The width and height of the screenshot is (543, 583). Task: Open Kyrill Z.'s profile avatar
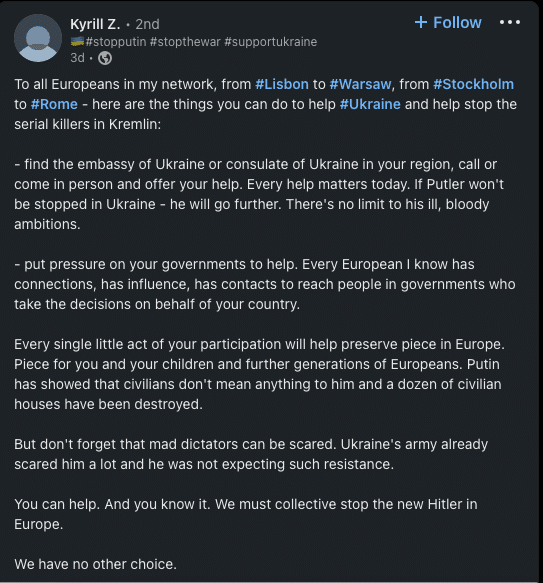tap(38, 38)
